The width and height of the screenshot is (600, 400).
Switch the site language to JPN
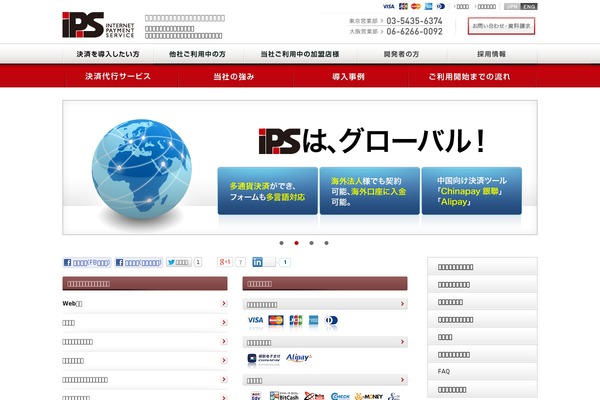512,7
